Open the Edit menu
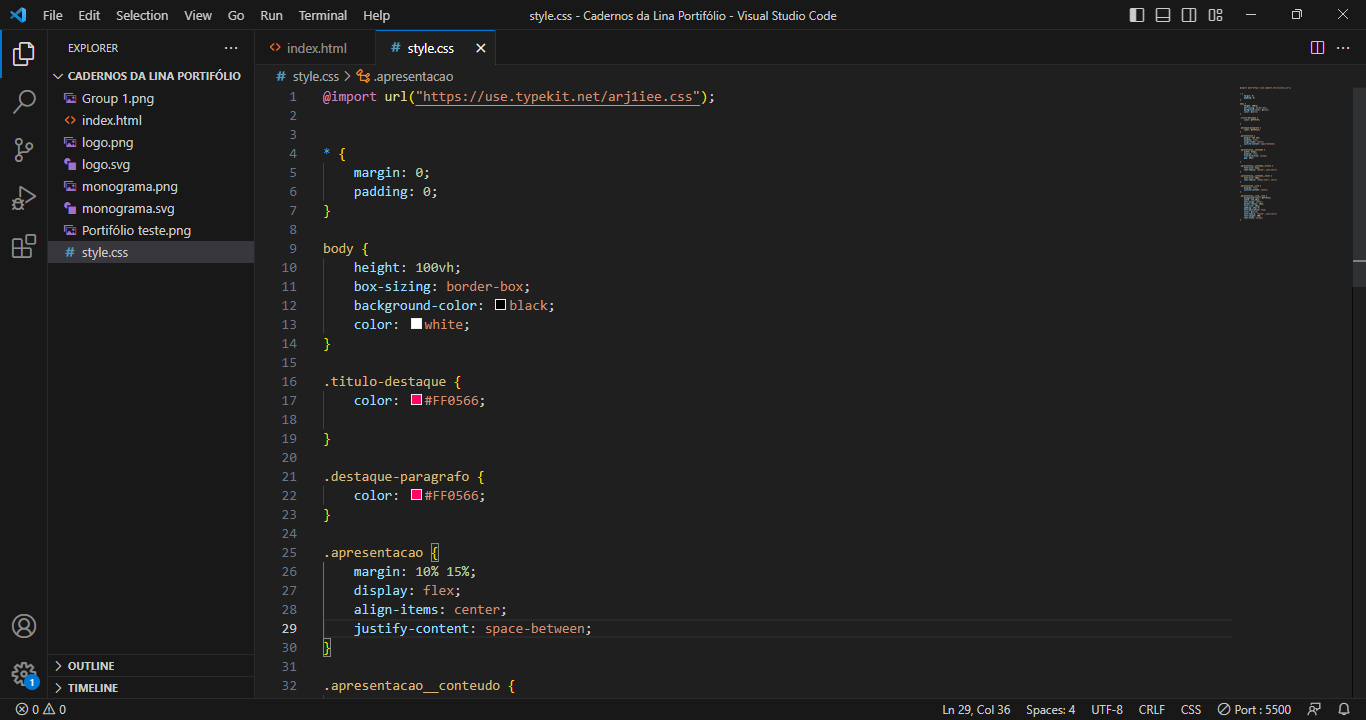1366x720 pixels. click(89, 15)
